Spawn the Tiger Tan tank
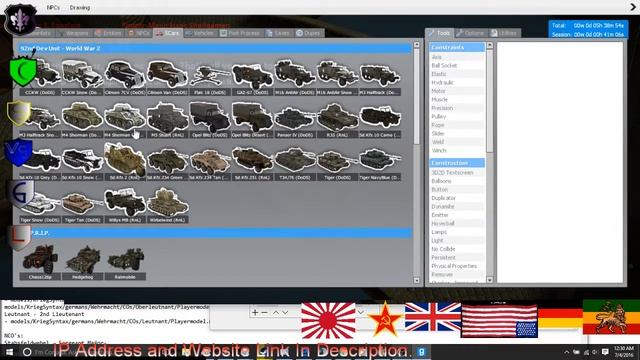Image resolution: width=640 pixels, height=360 pixels. 82,205
